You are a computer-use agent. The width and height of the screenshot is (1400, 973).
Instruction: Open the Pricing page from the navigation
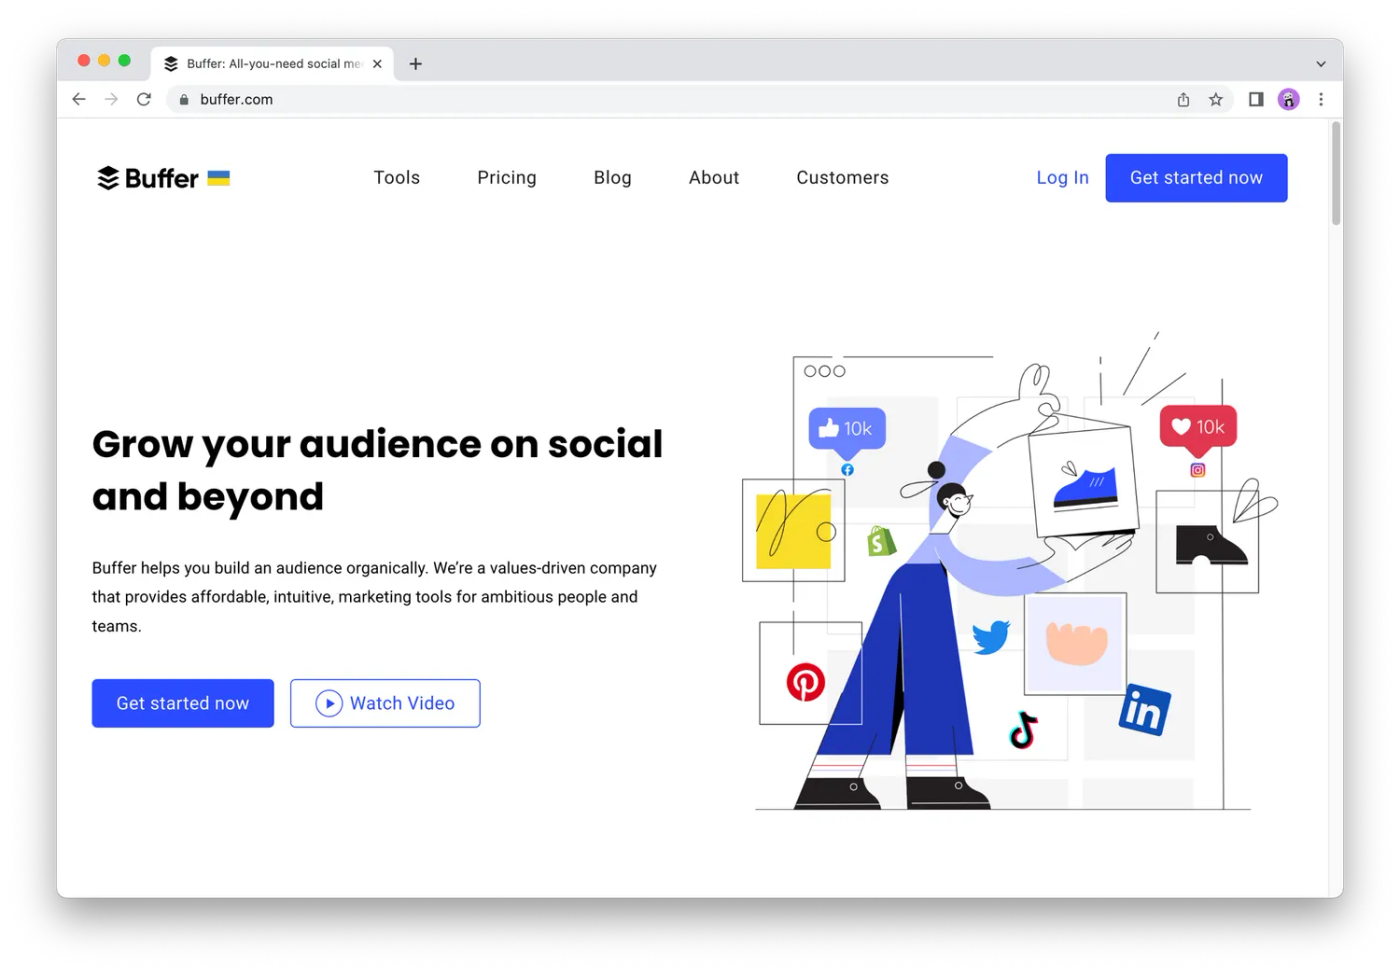click(506, 177)
